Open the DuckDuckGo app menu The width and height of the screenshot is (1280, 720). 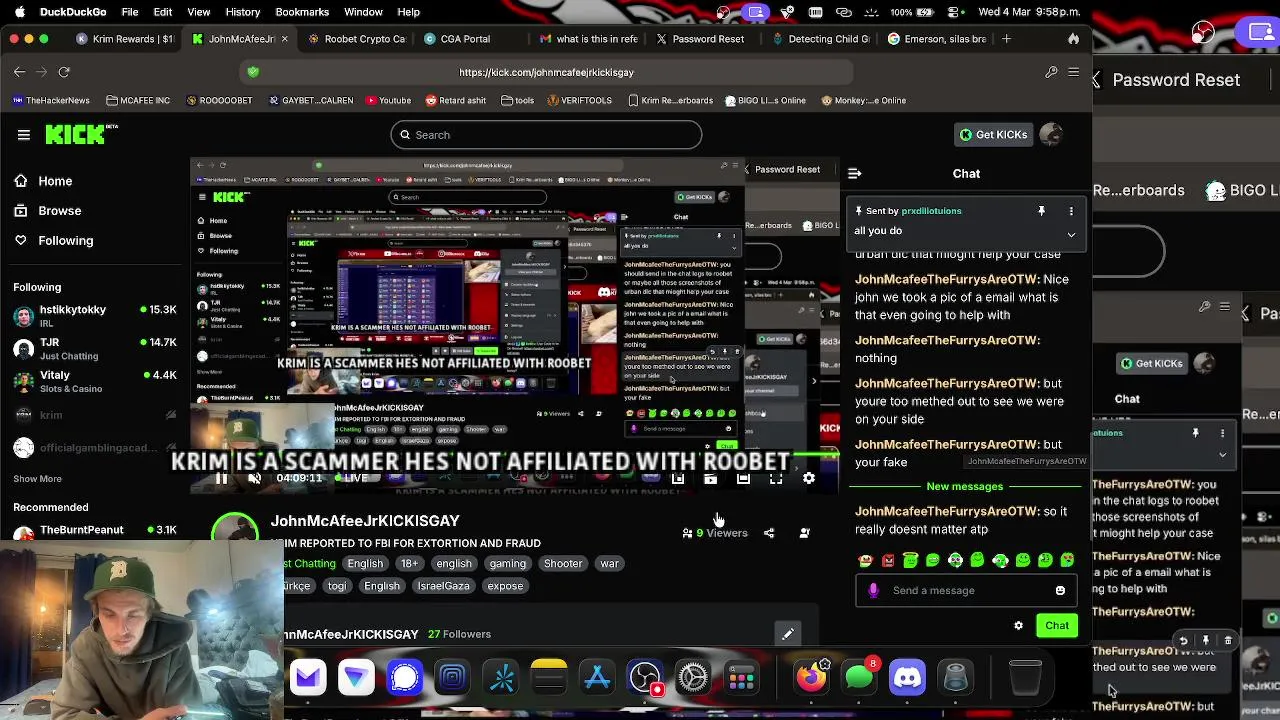point(73,12)
